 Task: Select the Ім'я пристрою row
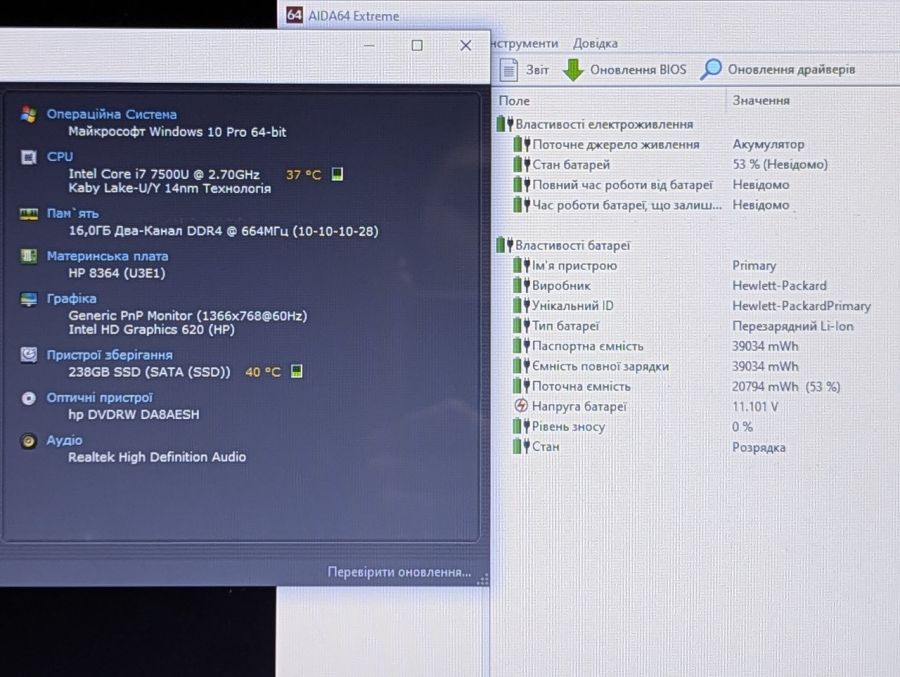(x=645, y=265)
